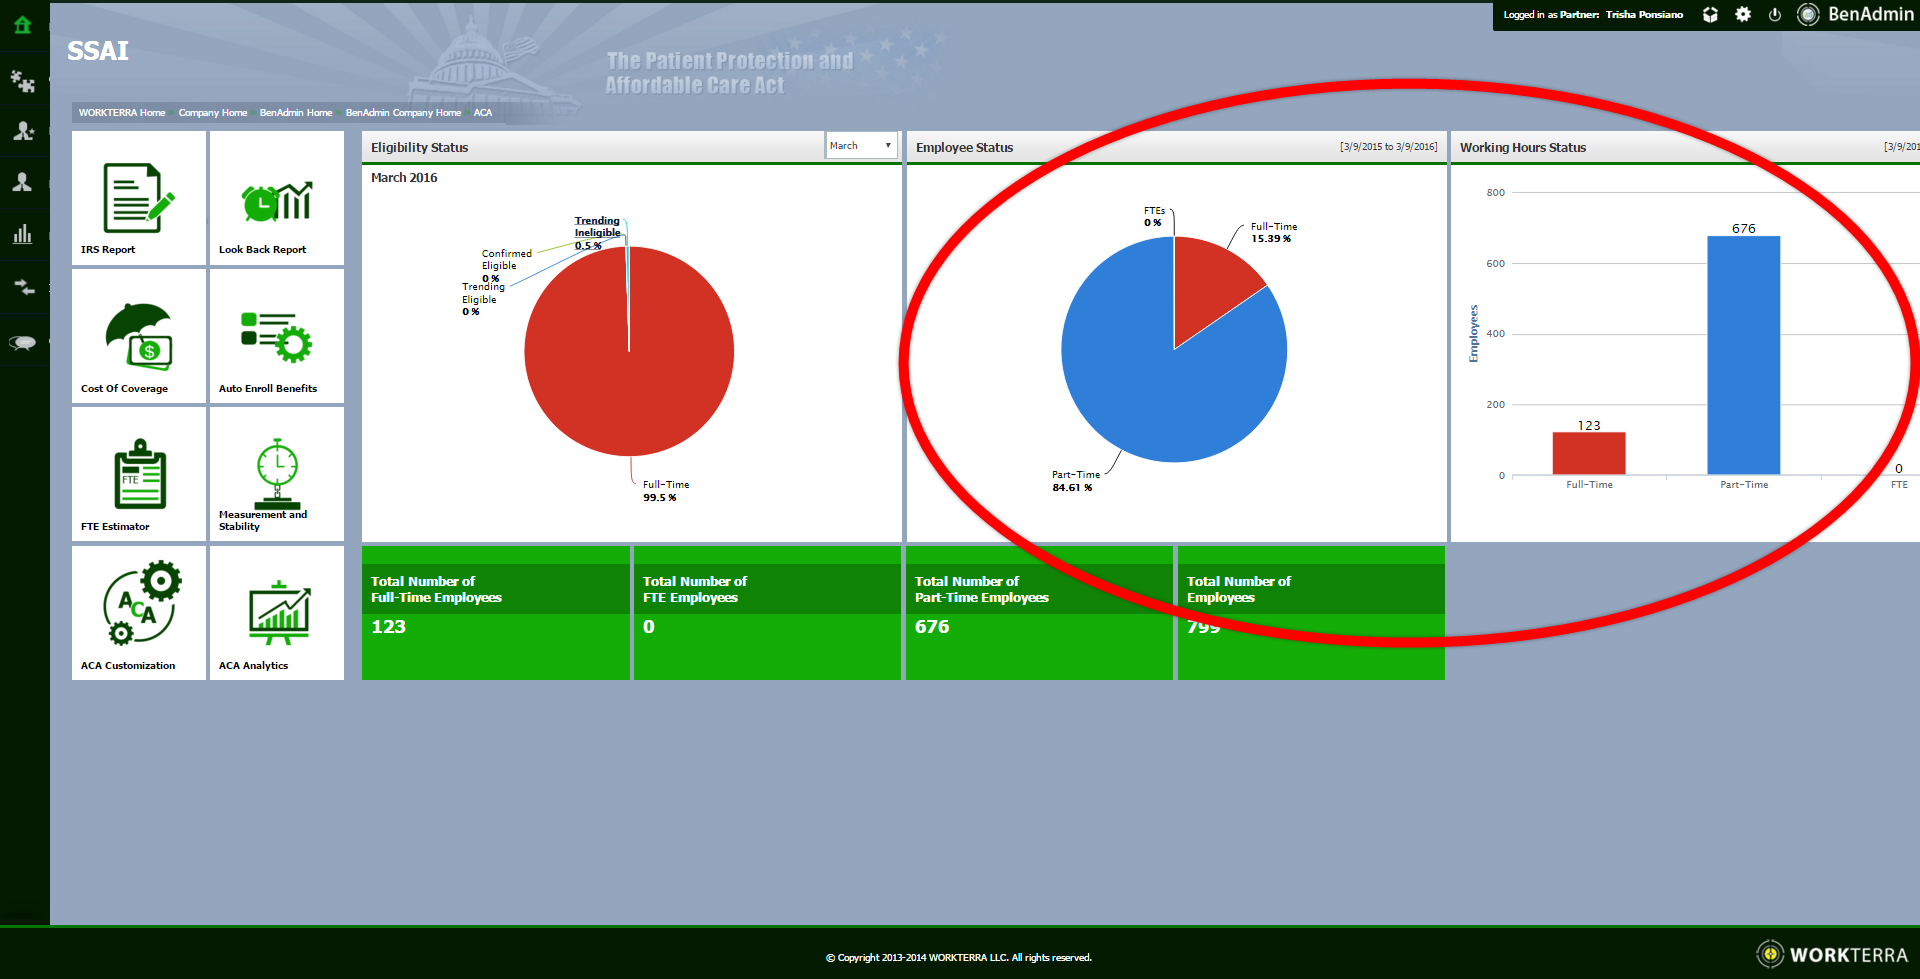Open the ACA Analytics tile
This screenshot has width=1920, height=979.
[277, 613]
